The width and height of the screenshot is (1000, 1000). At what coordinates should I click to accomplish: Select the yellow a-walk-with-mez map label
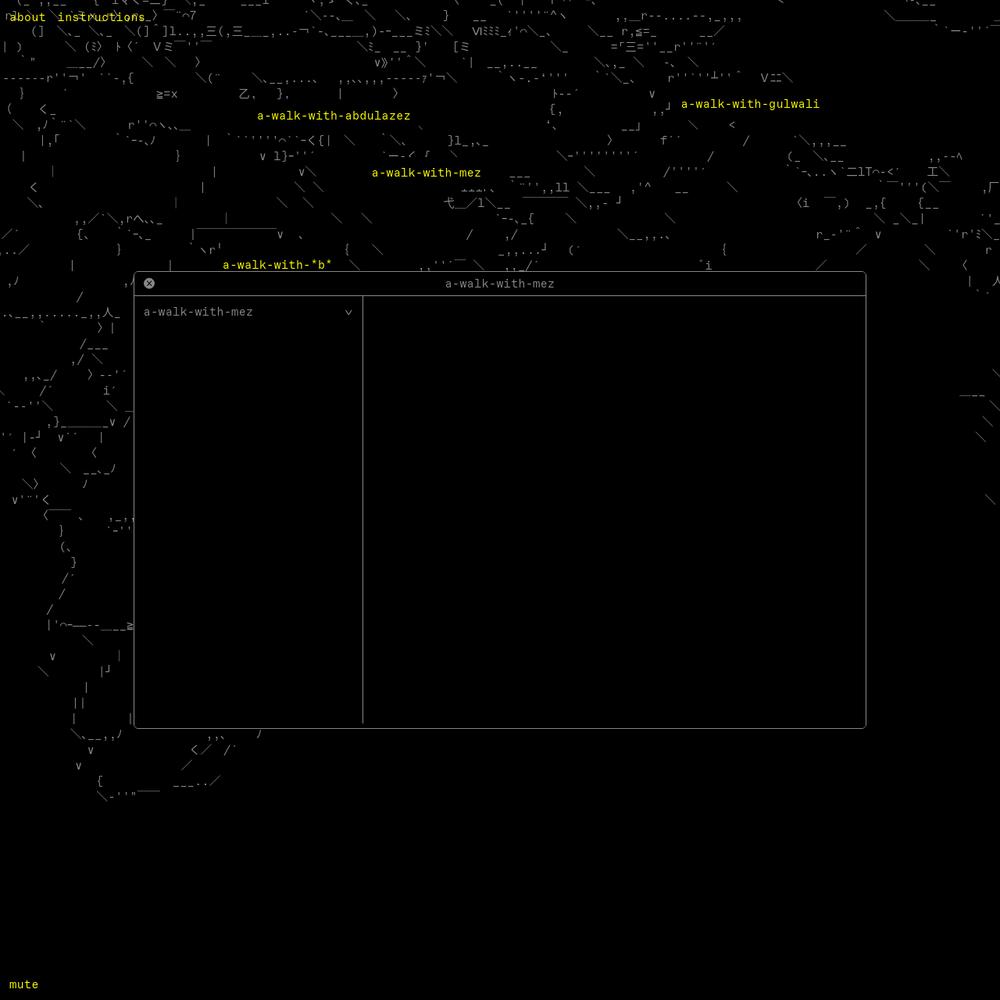point(426,173)
